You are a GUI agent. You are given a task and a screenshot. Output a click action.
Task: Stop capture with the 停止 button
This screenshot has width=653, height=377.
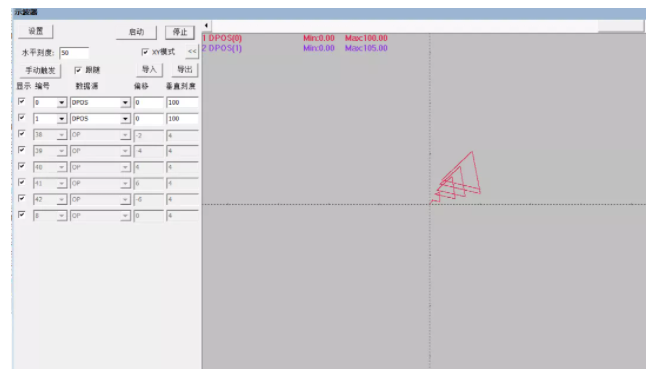tap(180, 32)
